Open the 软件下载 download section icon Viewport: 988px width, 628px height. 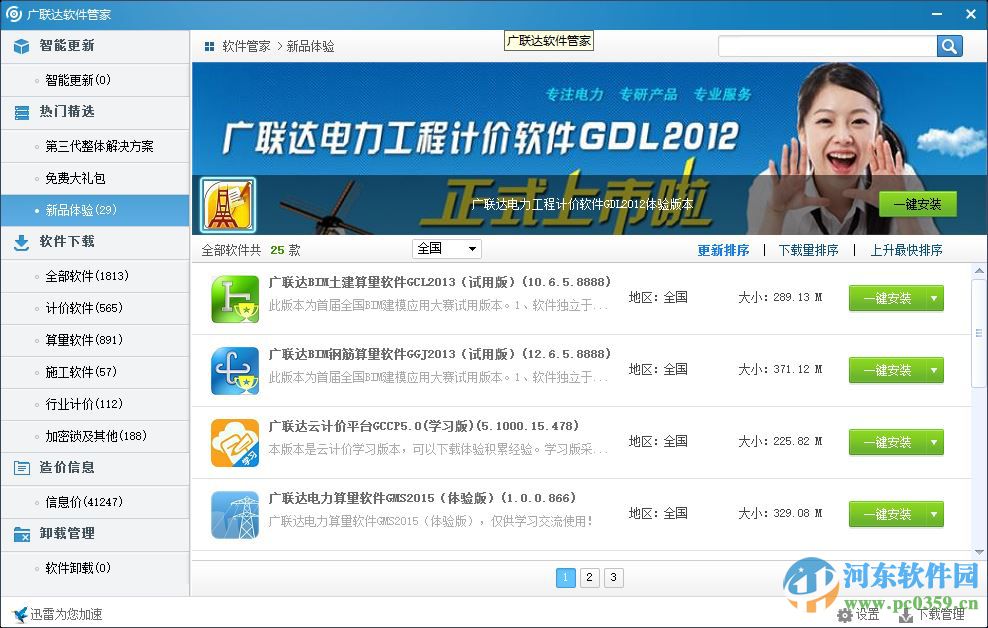21,242
